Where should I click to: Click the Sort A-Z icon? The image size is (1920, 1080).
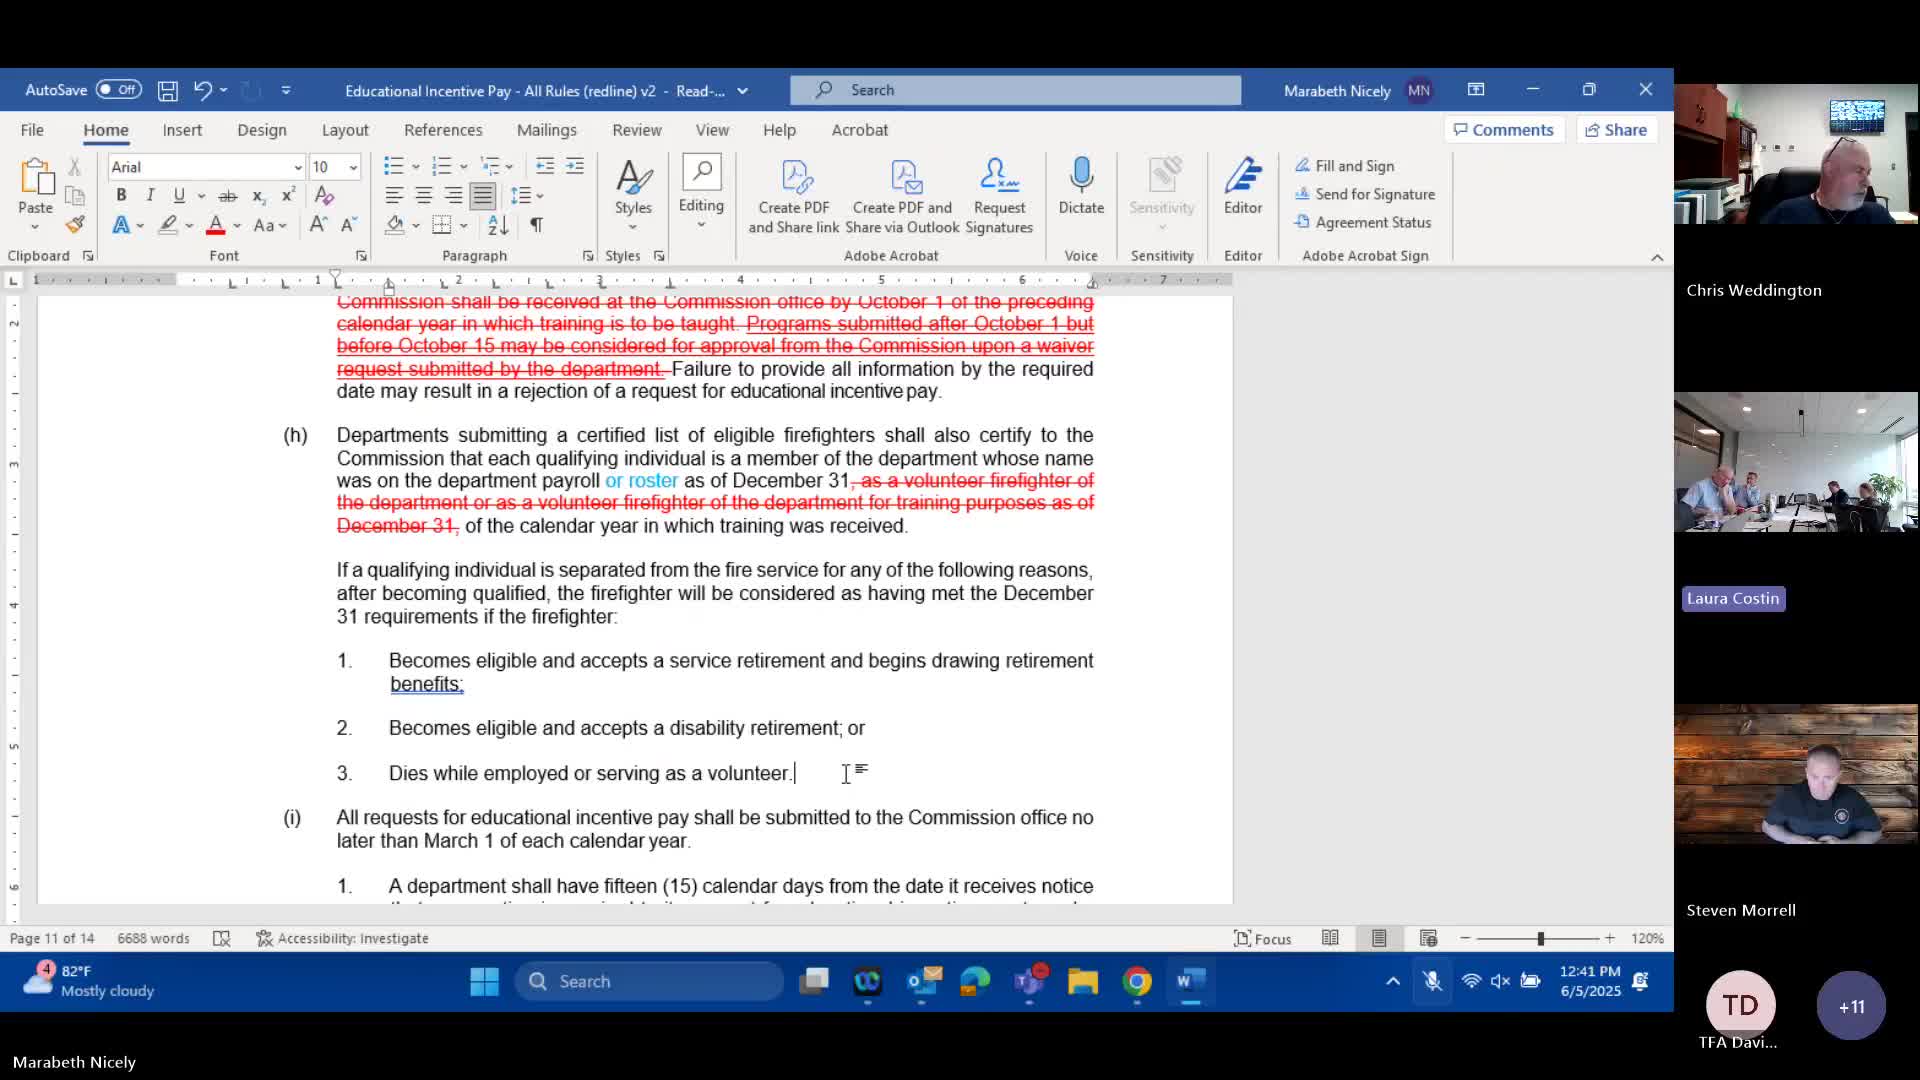[x=498, y=225]
